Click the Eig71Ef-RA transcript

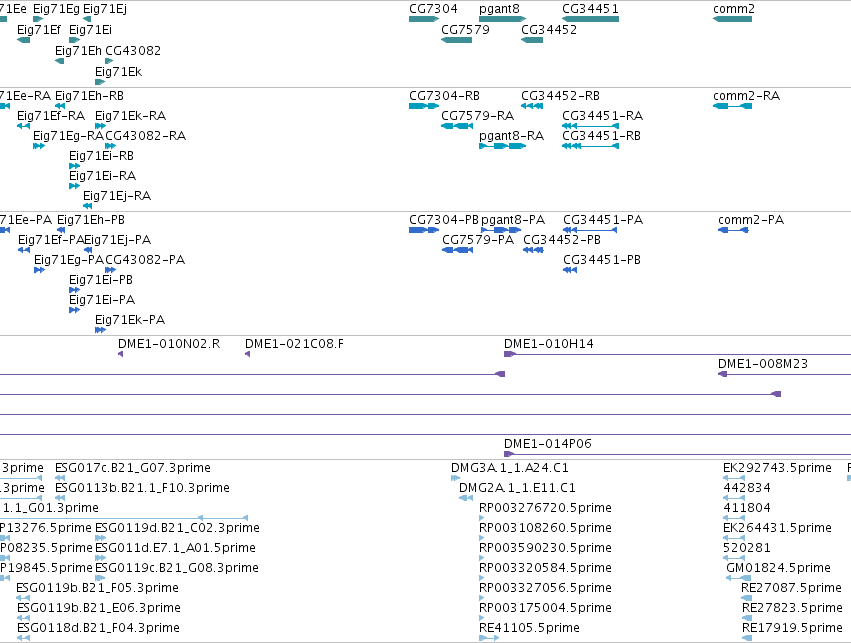coord(23,126)
